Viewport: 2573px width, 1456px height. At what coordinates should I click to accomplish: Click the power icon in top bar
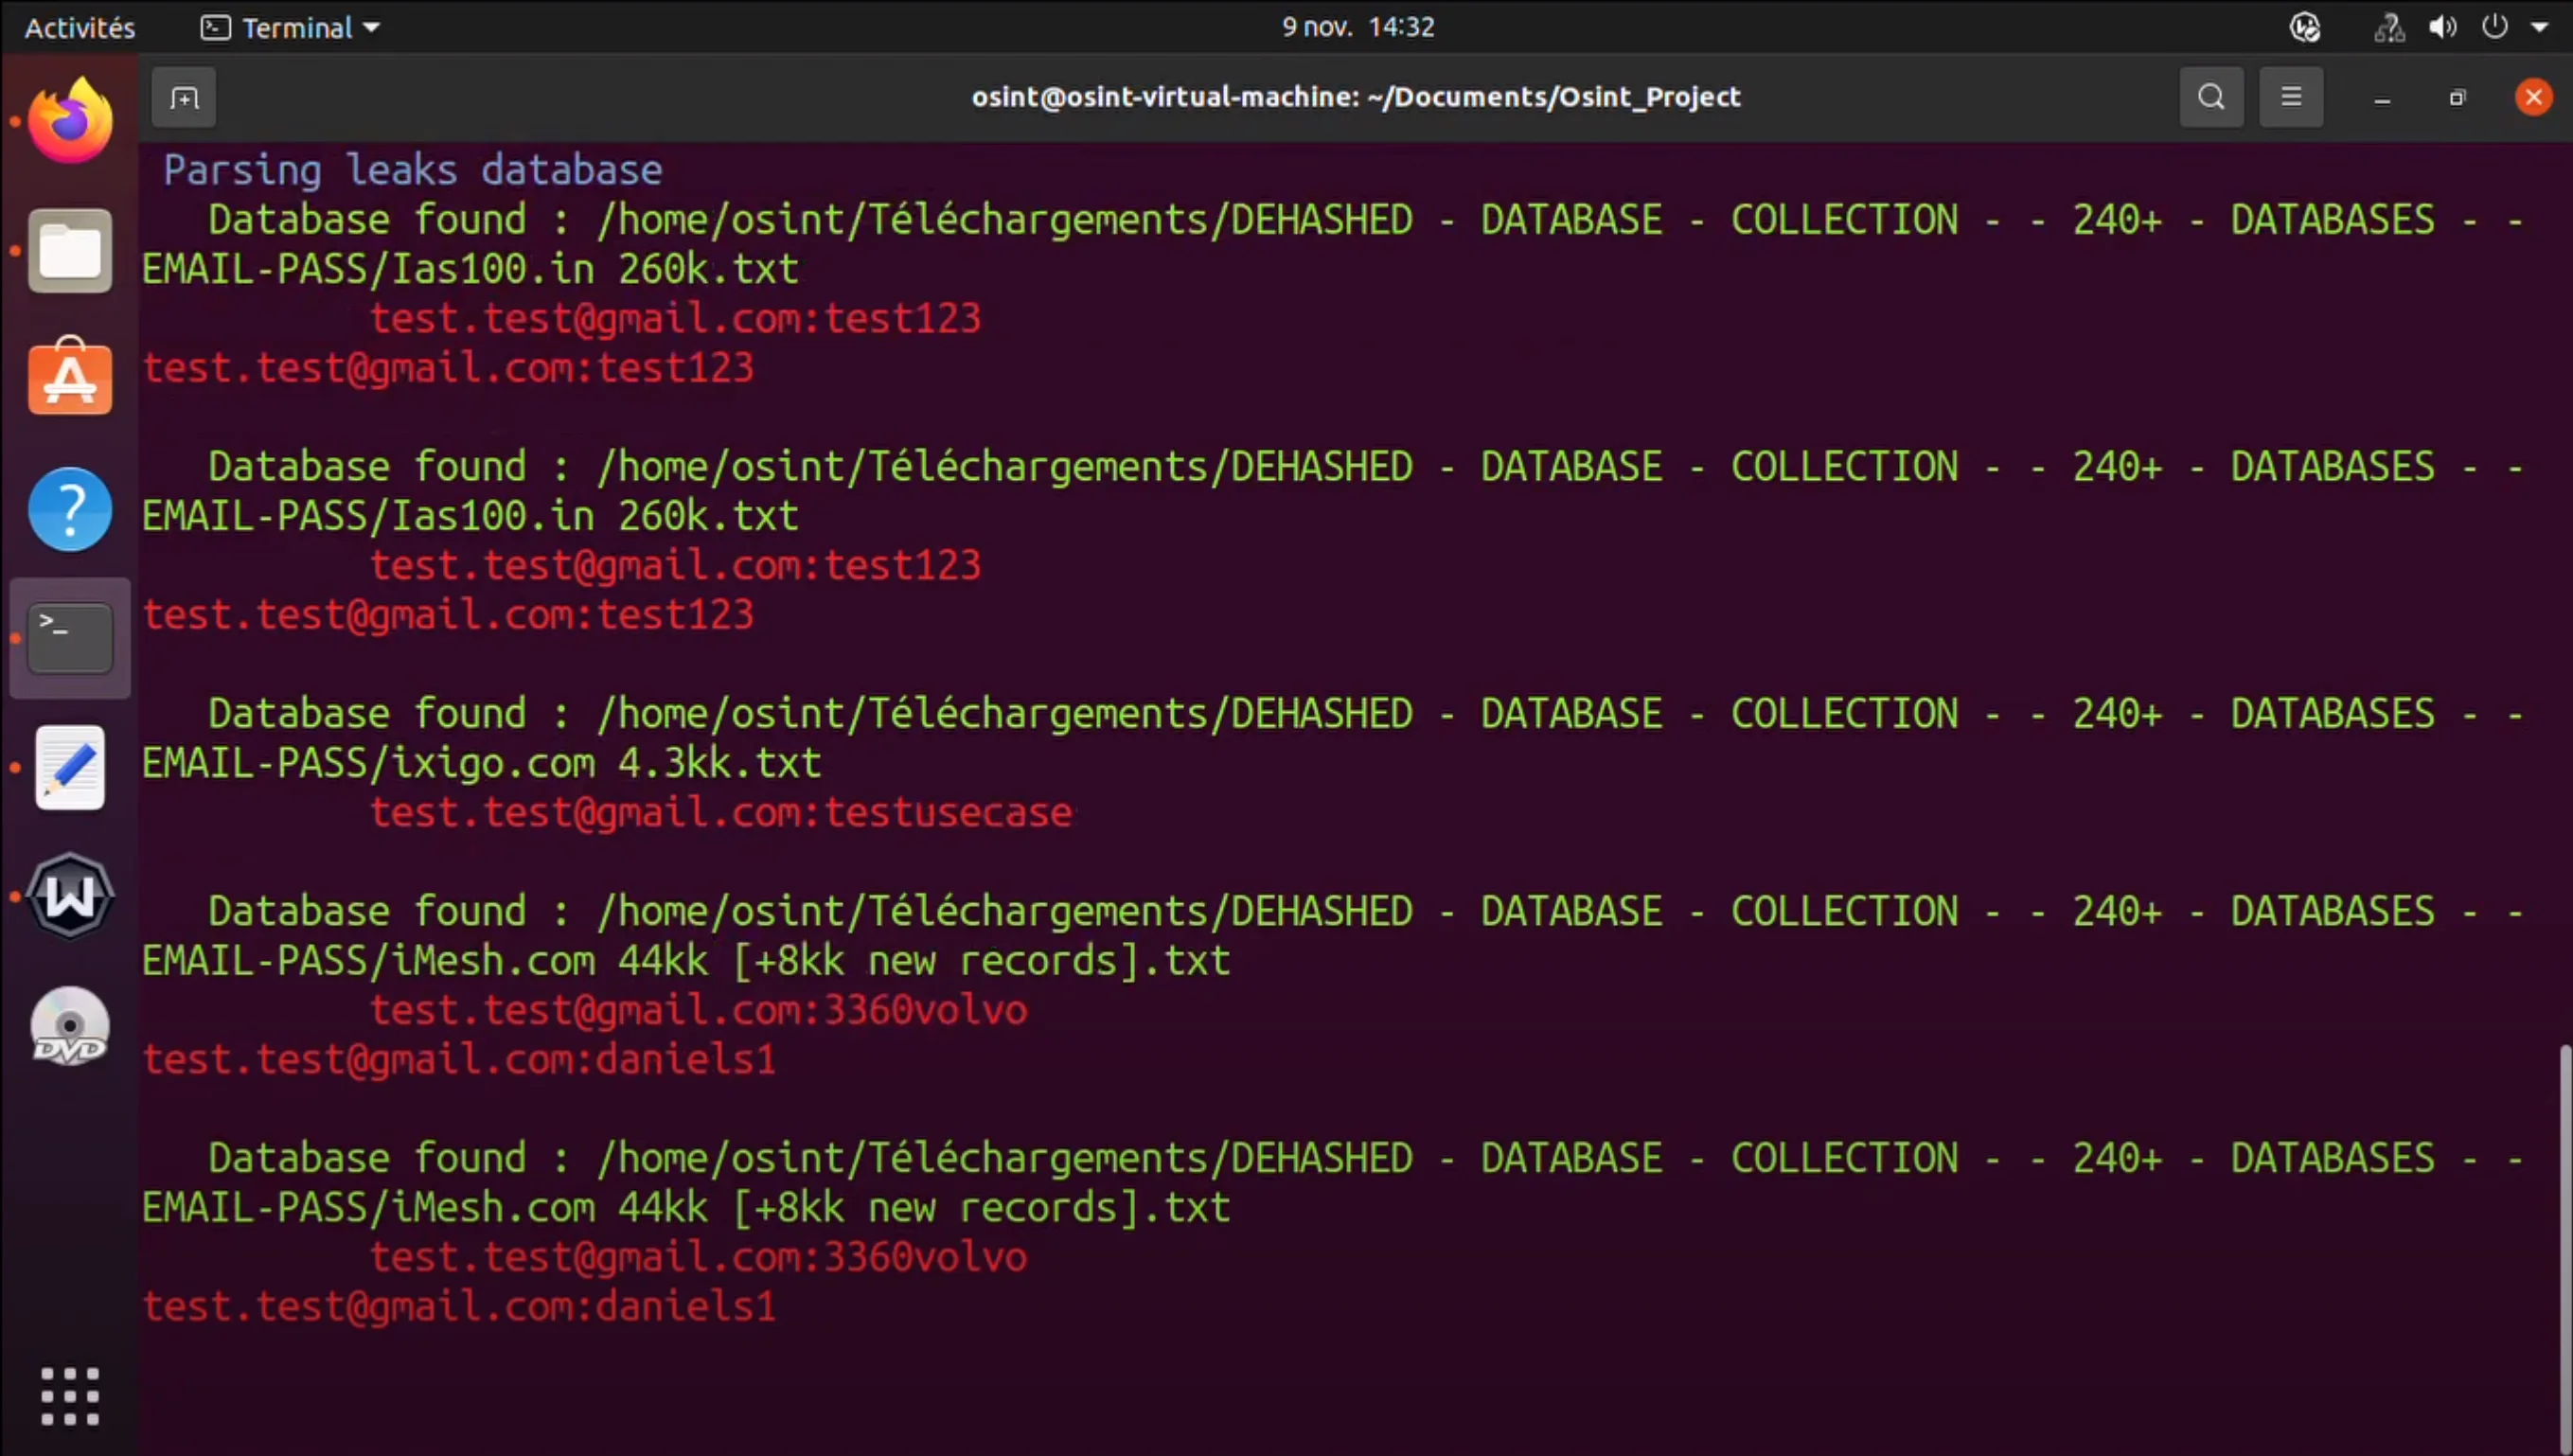point(2494,27)
